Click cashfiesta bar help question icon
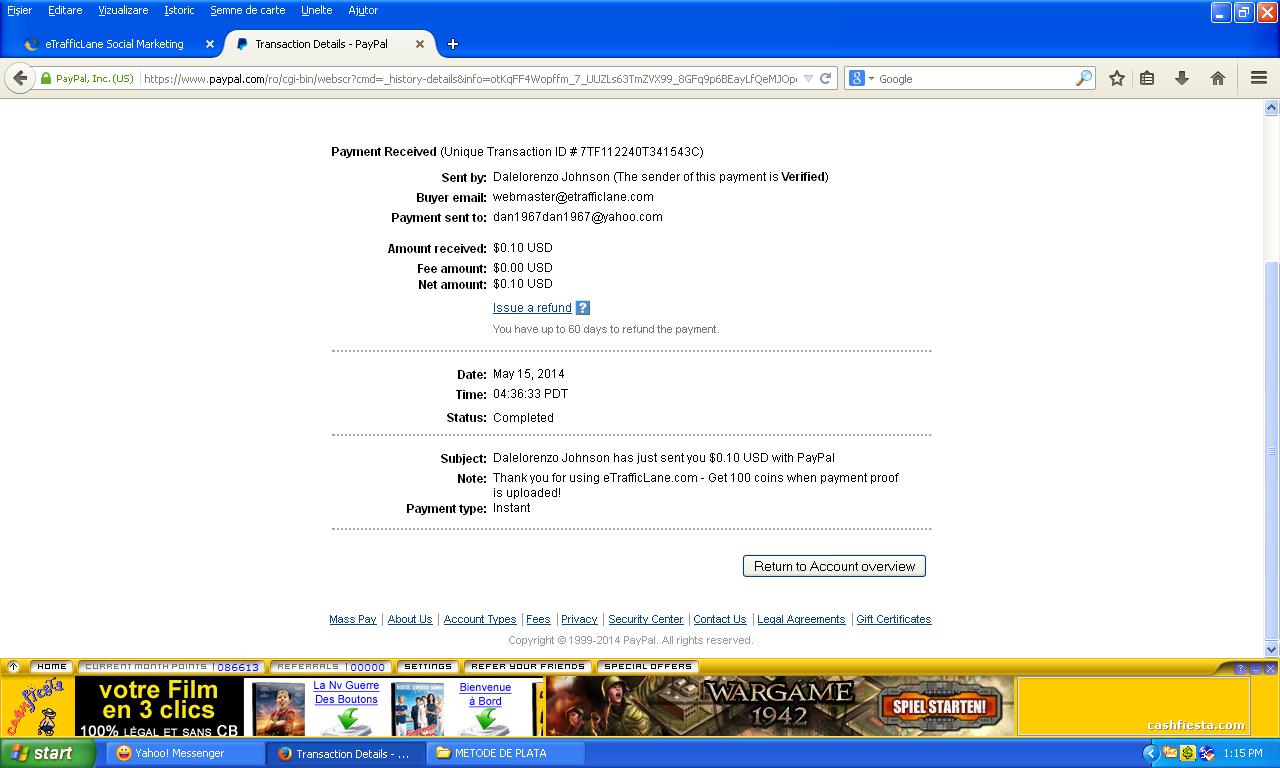This screenshot has height=768, width=1280. 1240,668
